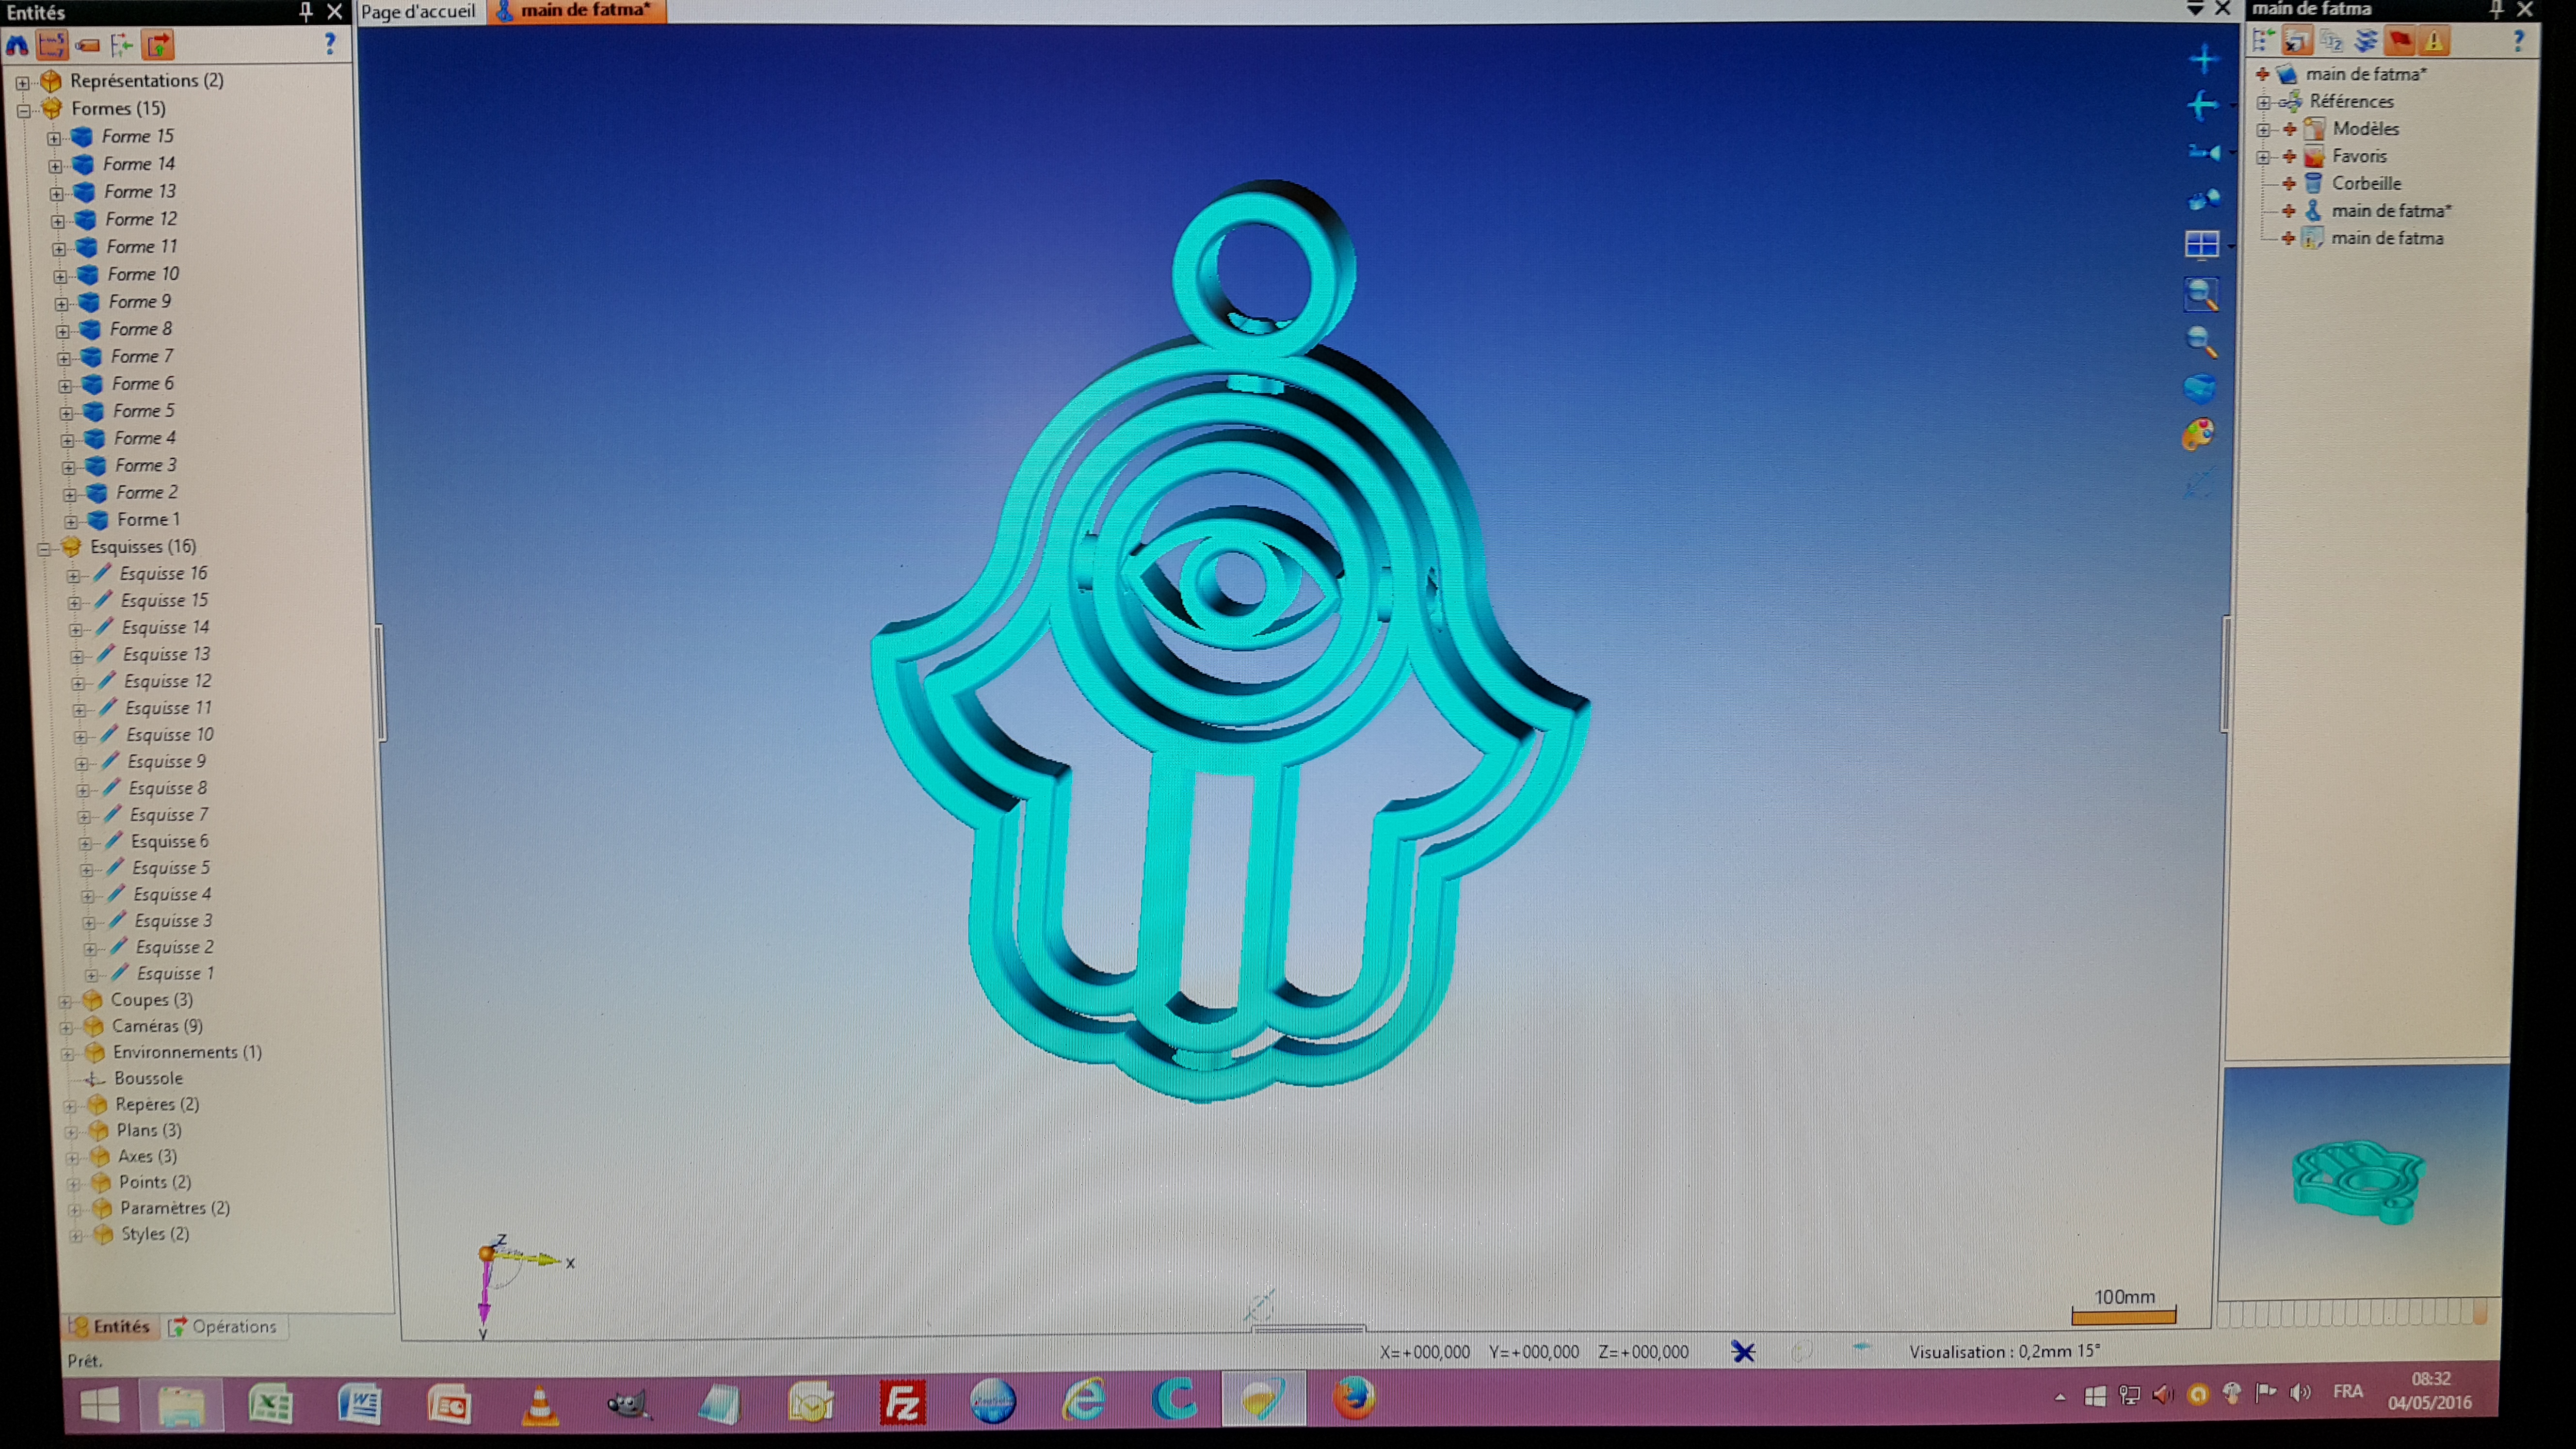Click the blue cube view icon in viewport toolbar
This screenshot has height=1449, width=2576.
point(2199,388)
